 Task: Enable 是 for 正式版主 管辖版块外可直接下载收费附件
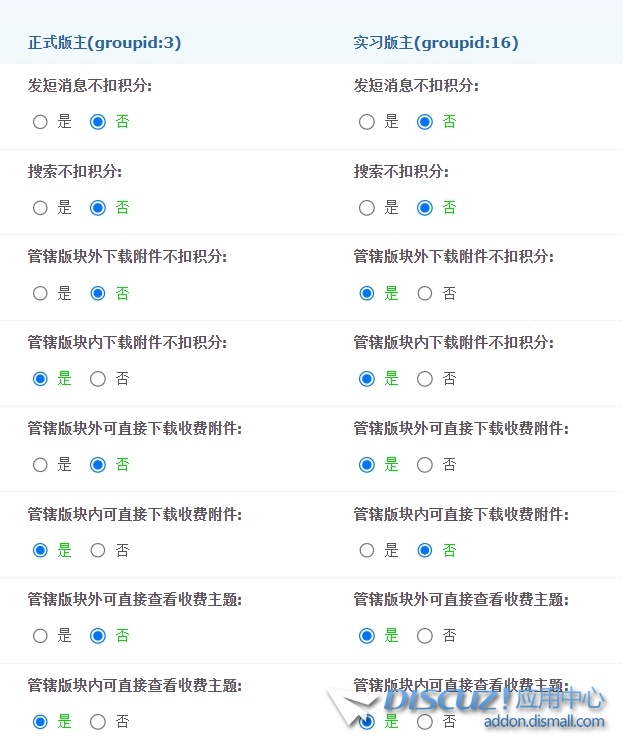(40, 465)
